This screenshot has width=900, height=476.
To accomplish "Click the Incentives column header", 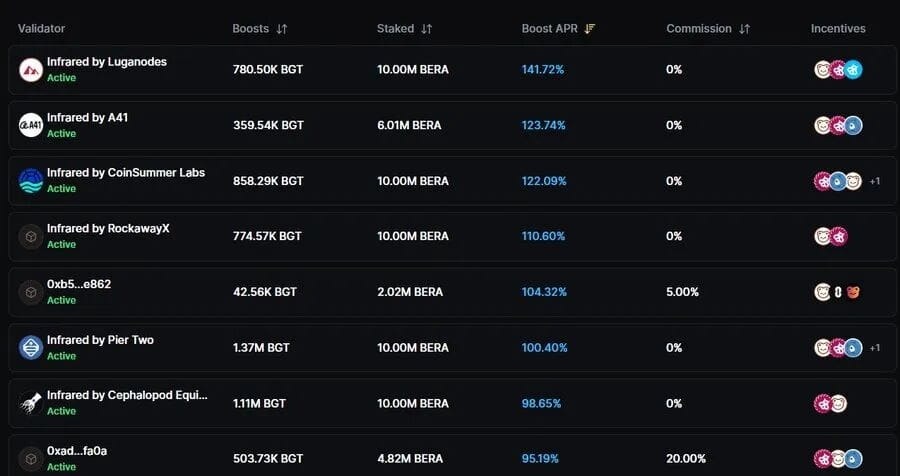I will coord(838,29).
